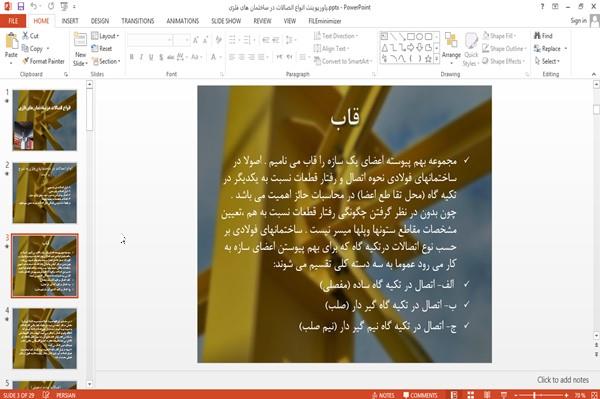600x399 pixels.
Task: Switch to the TRANSITIONS tab
Action: tap(138, 21)
